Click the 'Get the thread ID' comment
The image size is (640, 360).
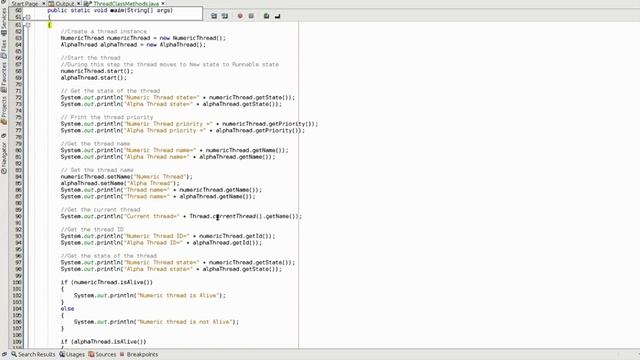point(92,229)
